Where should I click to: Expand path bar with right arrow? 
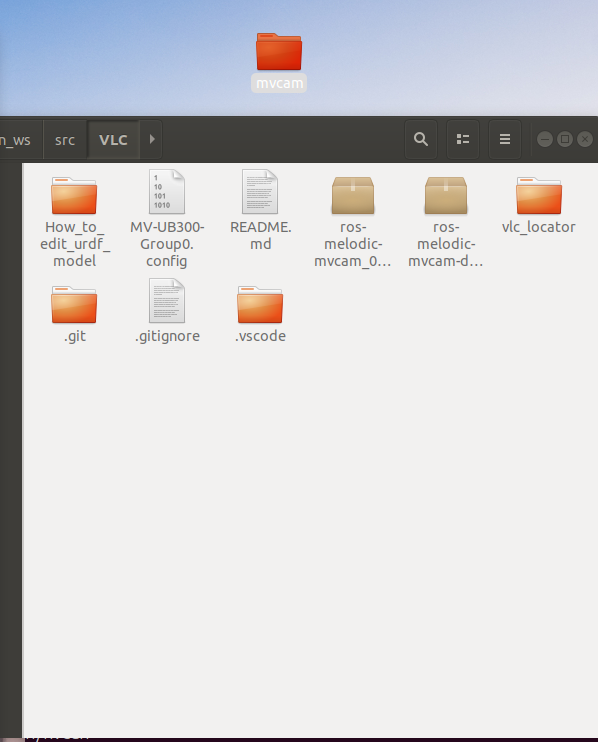151,139
